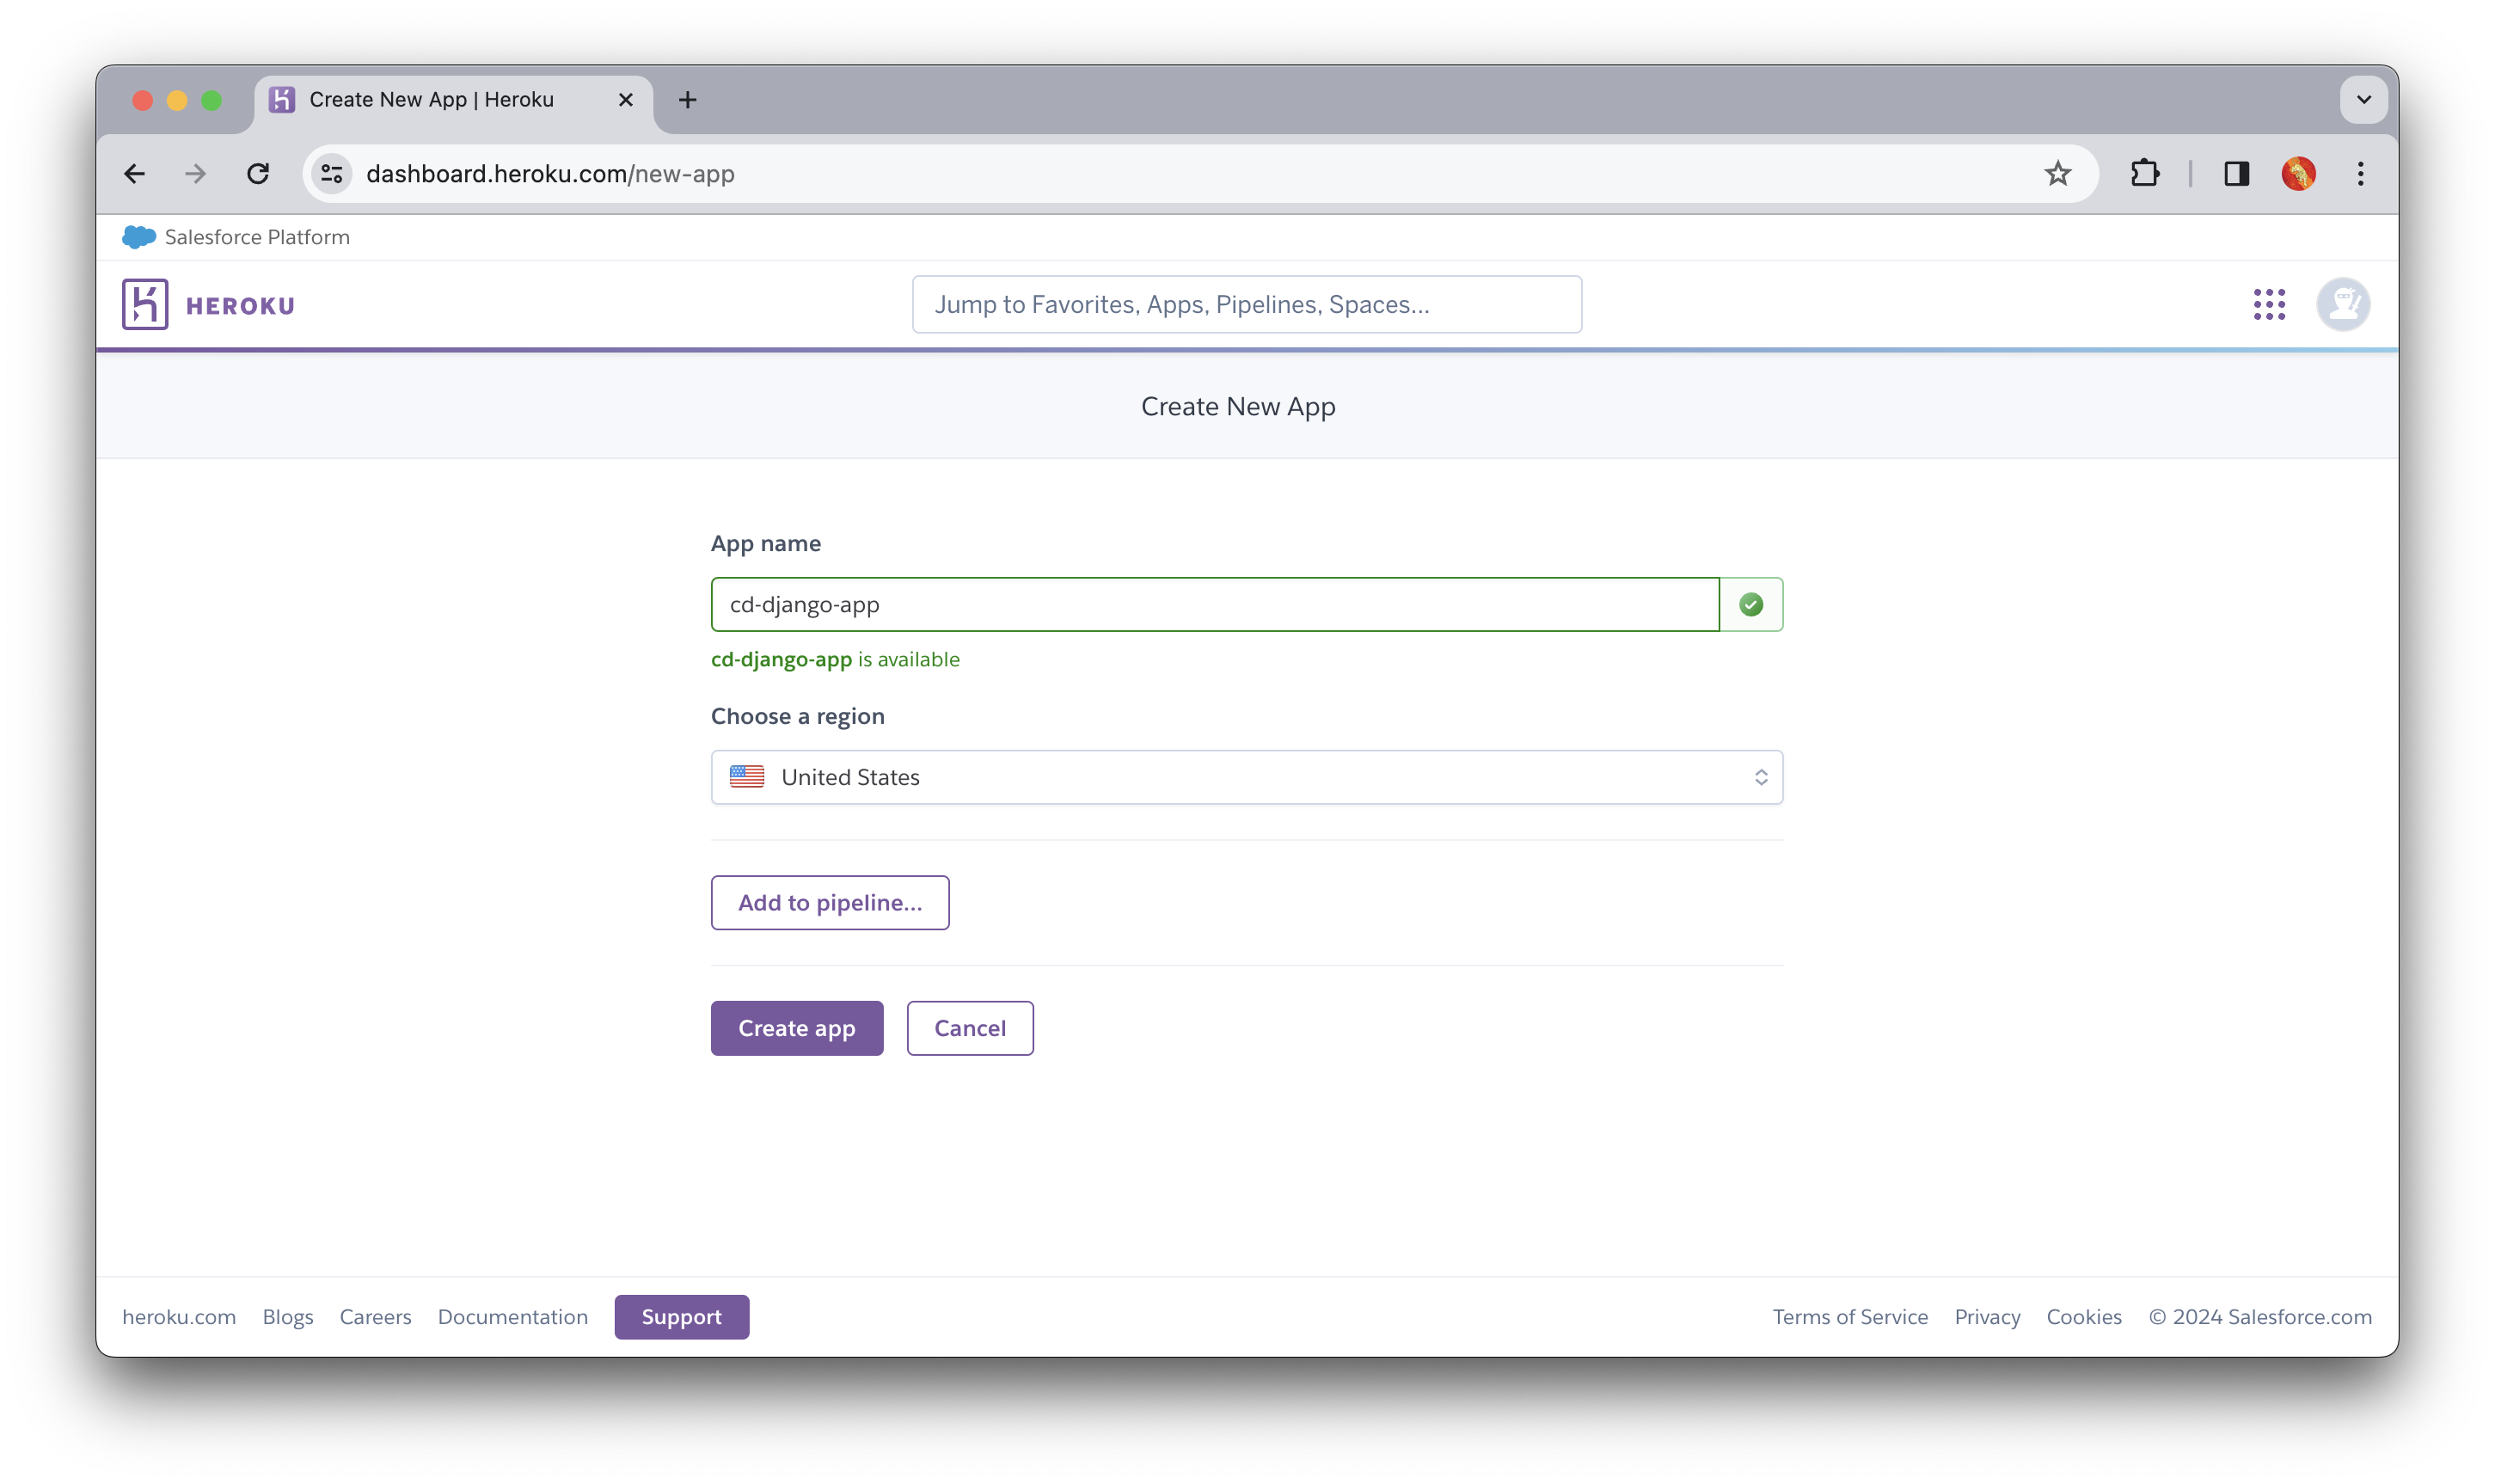Reload the page
Viewport: 2495px width, 1484px height.
258,173
